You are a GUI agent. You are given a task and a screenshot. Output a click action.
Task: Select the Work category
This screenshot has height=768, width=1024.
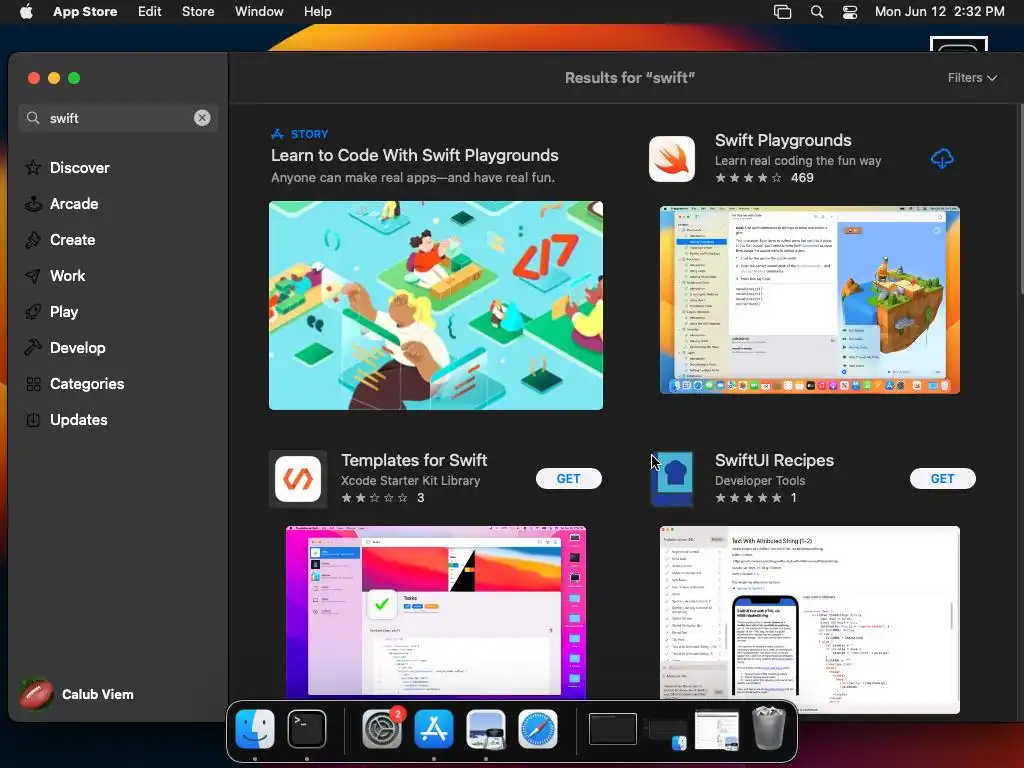tap(56, 276)
